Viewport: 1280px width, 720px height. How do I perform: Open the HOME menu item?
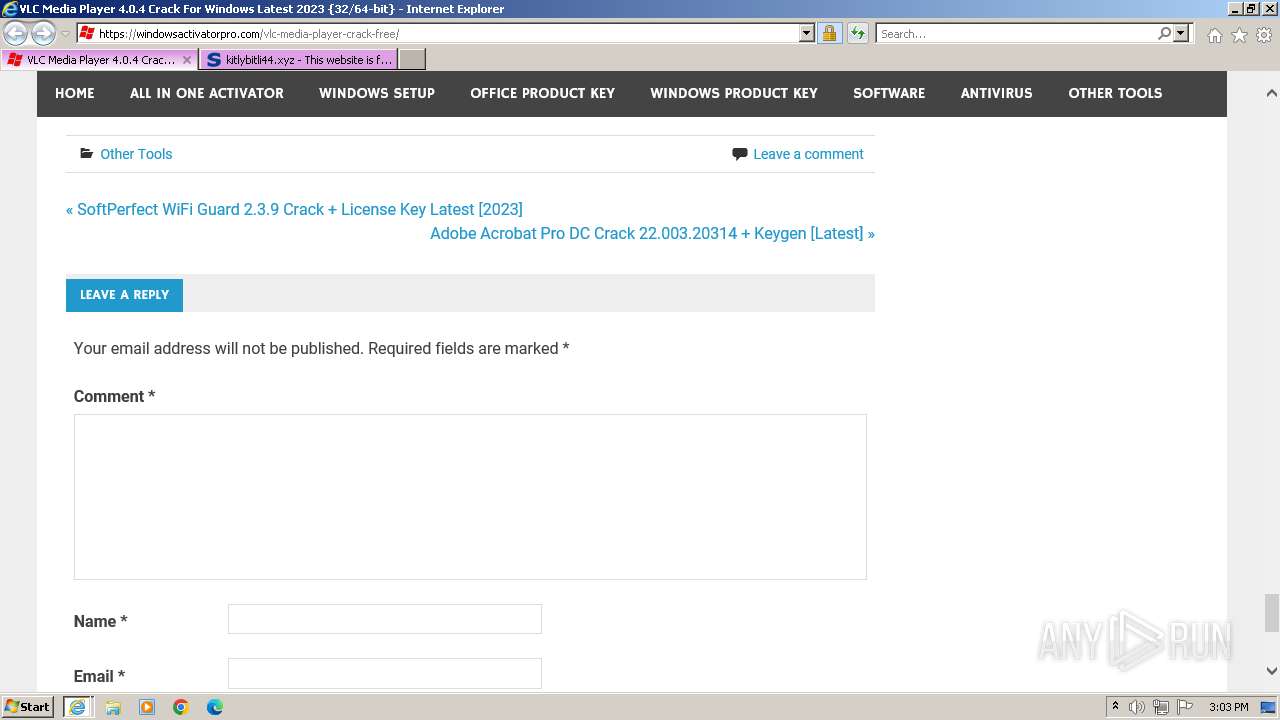(x=75, y=93)
